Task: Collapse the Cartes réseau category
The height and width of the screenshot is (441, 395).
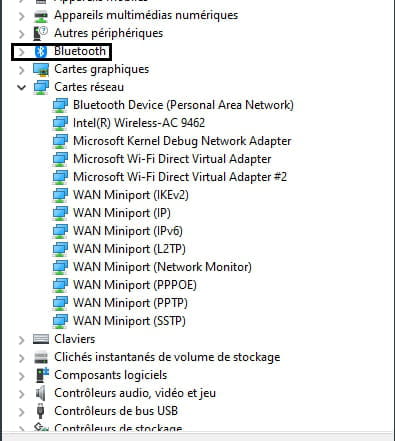Action: [x=21, y=88]
